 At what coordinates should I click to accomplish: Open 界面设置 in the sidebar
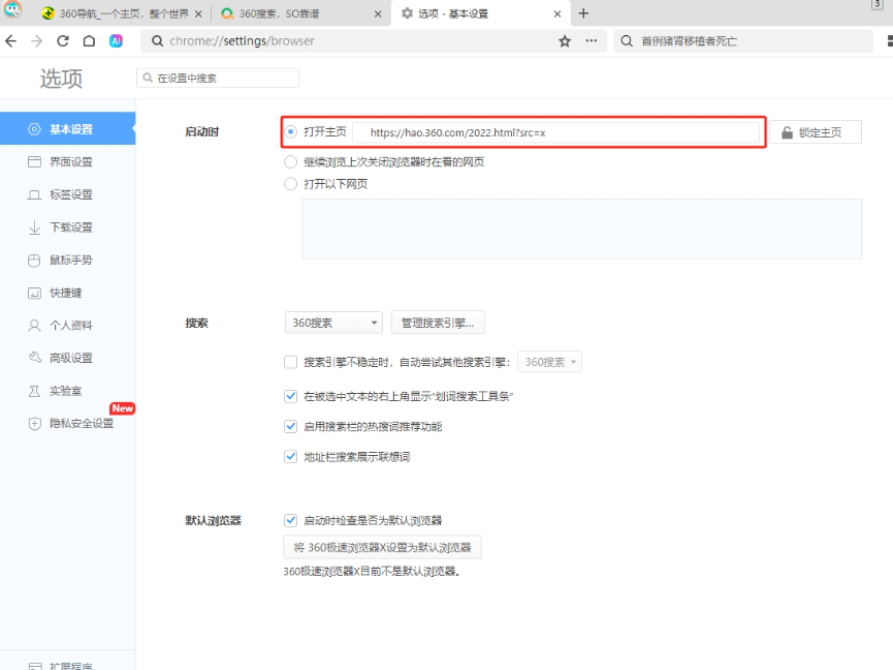[x=68, y=162]
